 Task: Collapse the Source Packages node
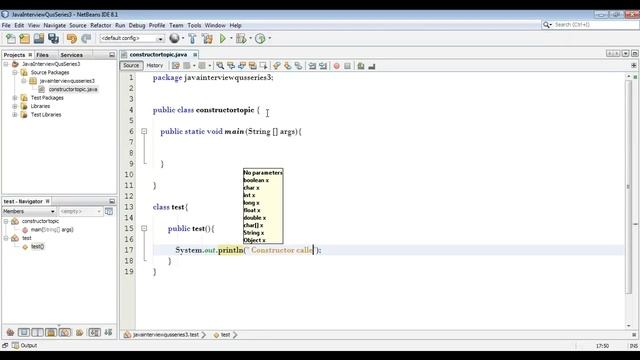(x=15, y=72)
